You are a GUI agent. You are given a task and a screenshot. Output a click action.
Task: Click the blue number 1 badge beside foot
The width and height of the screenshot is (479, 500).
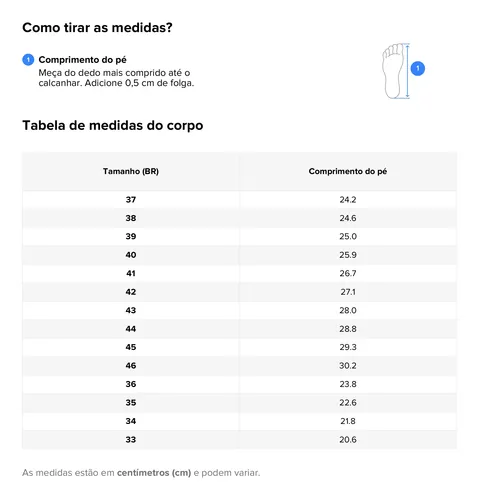417,69
